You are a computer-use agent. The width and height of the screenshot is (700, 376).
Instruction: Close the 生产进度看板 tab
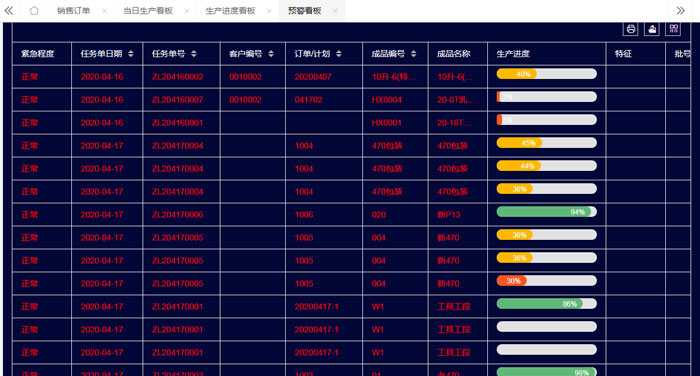[269, 11]
